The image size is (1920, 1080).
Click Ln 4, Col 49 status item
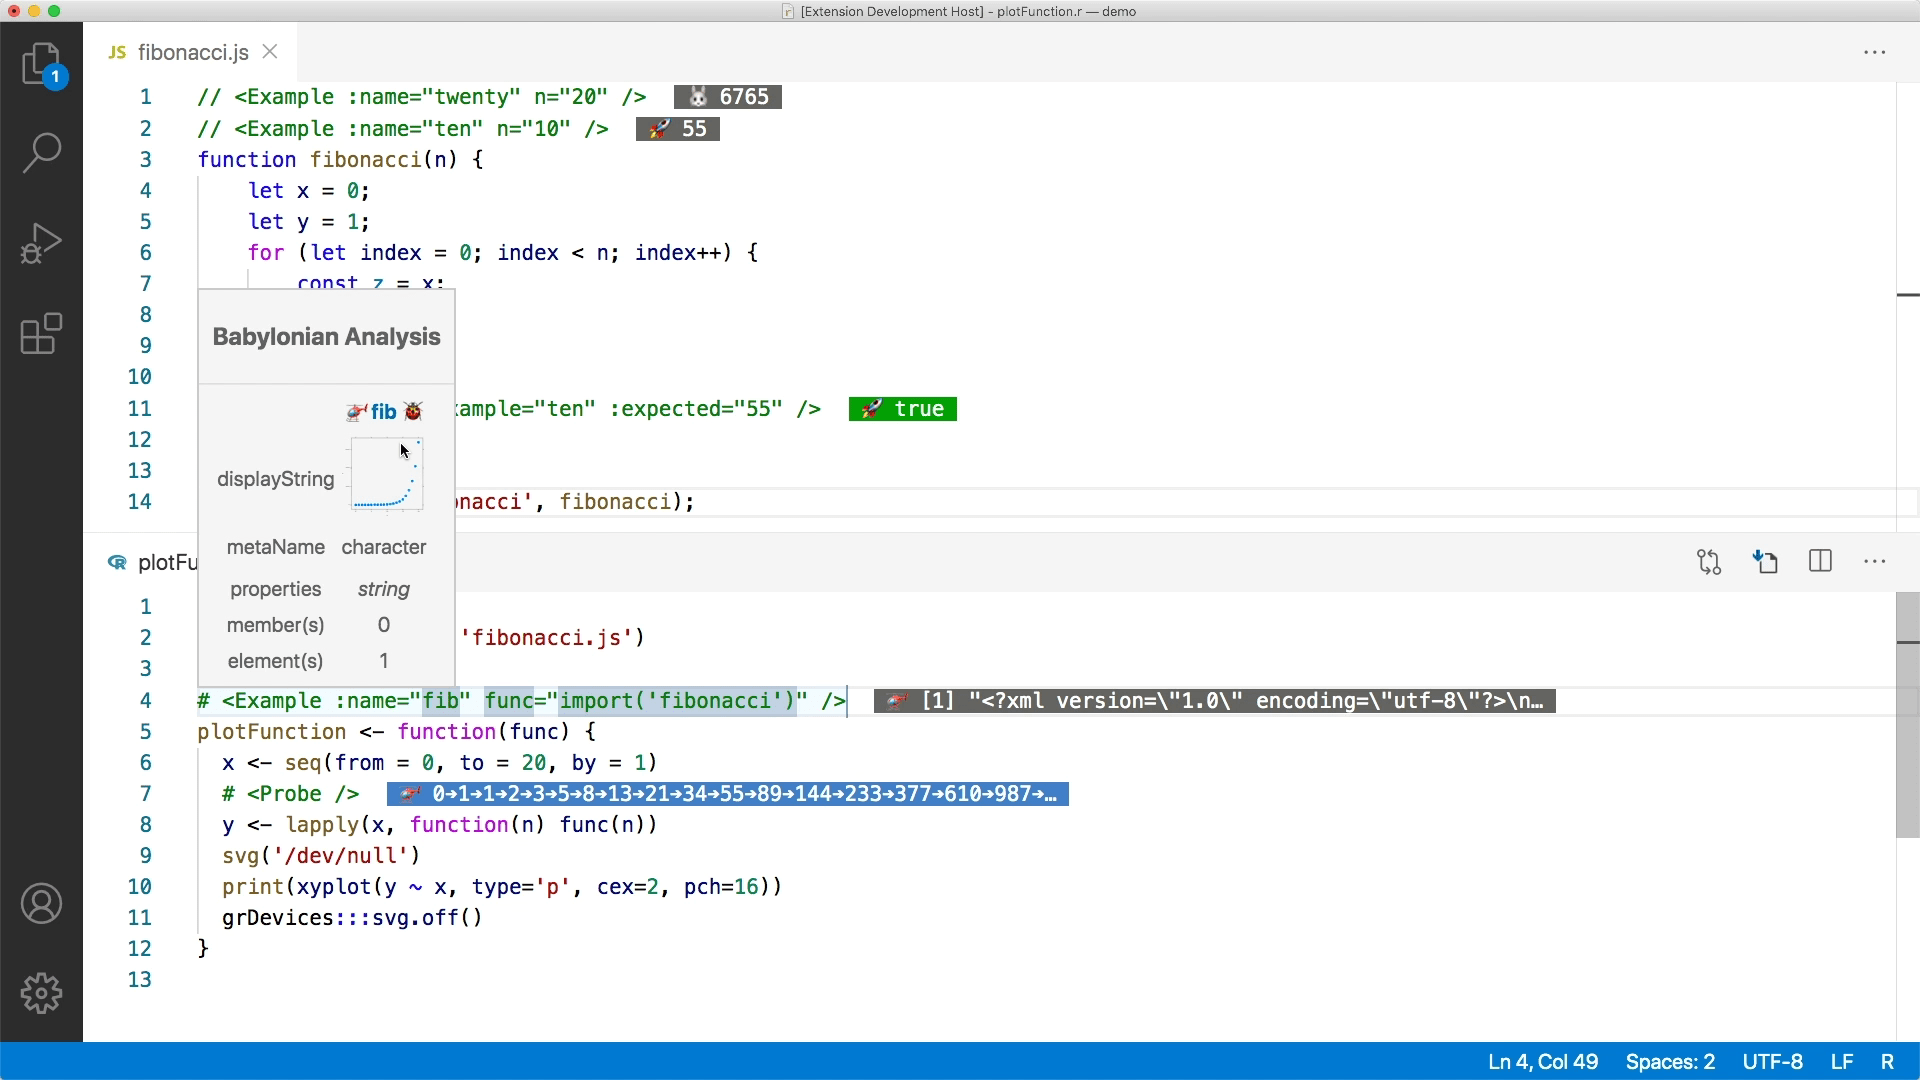[x=1542, y=1062]
